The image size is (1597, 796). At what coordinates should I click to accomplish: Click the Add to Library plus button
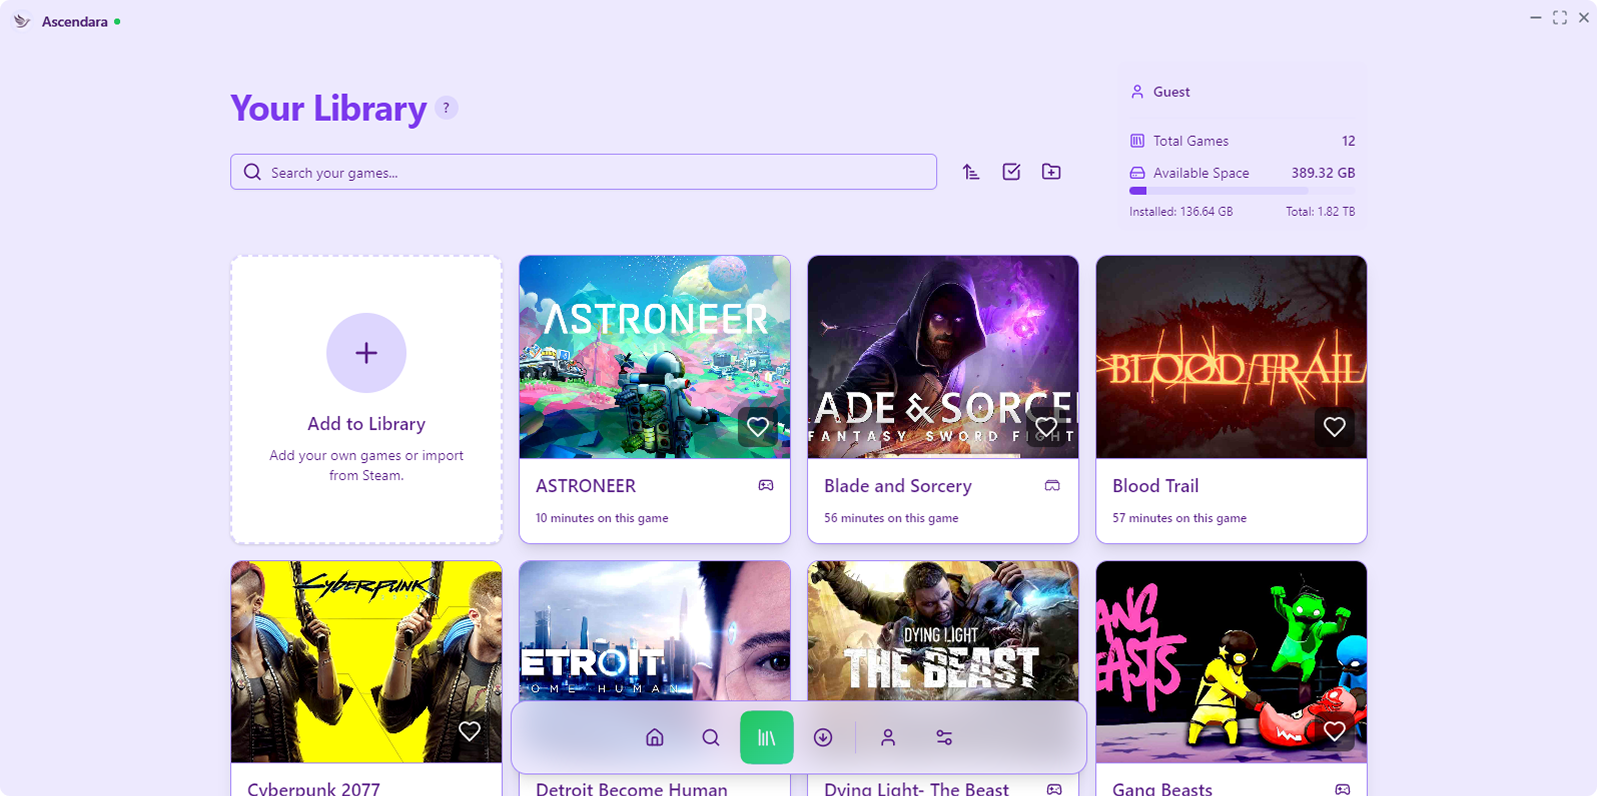pos(366,353)
